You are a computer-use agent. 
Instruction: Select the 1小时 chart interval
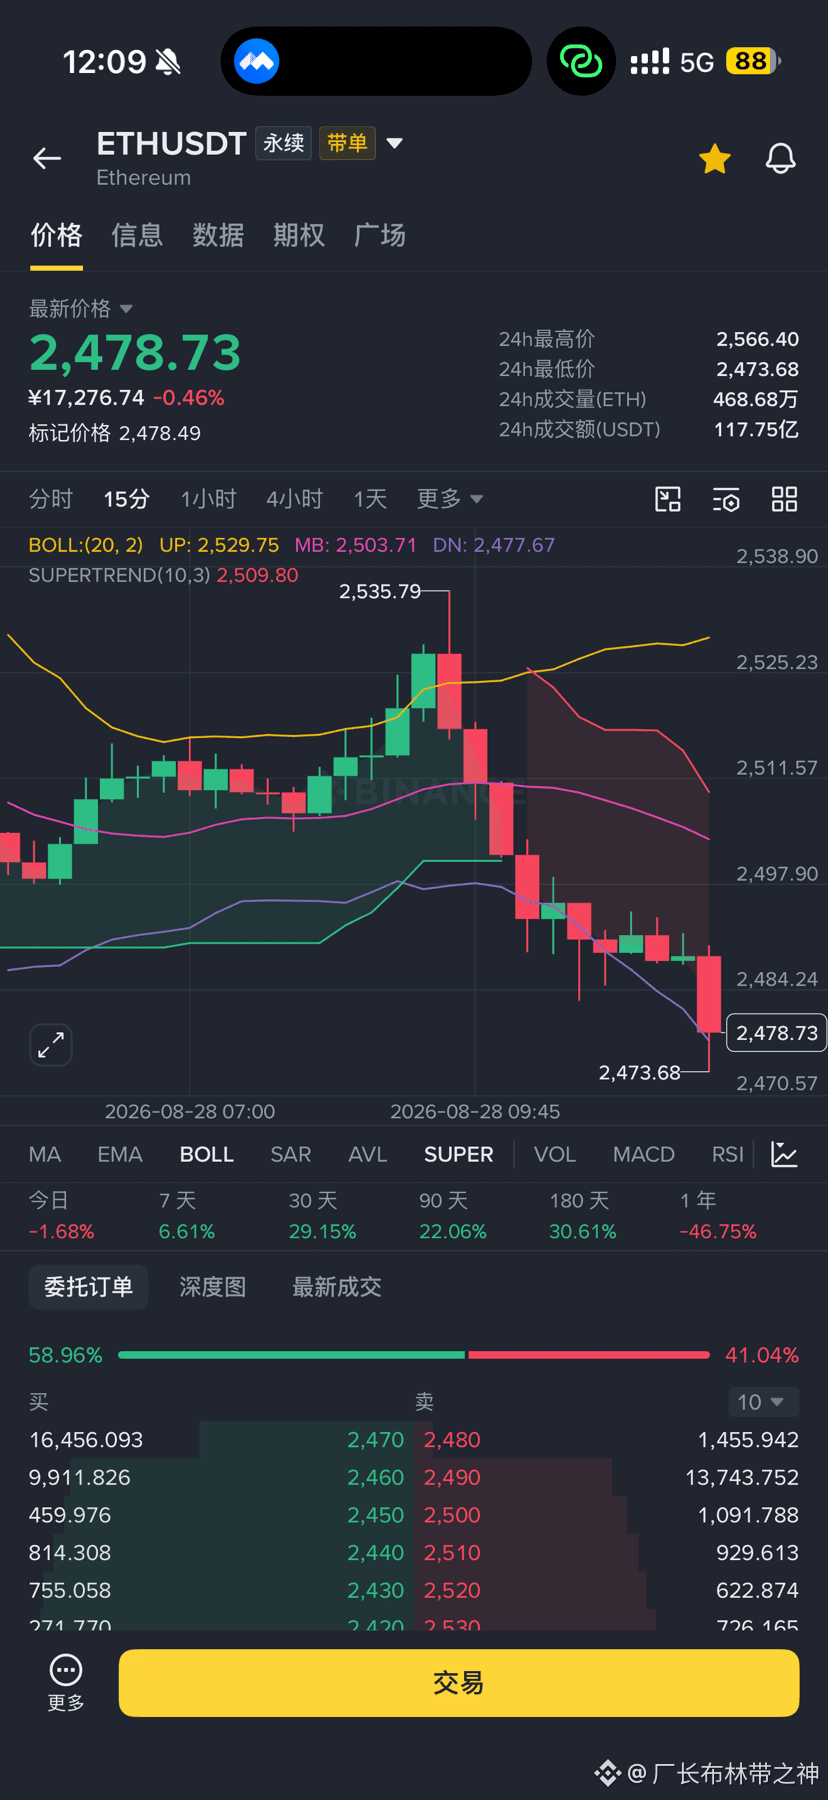pyautogui.click(x=208, y=499)
